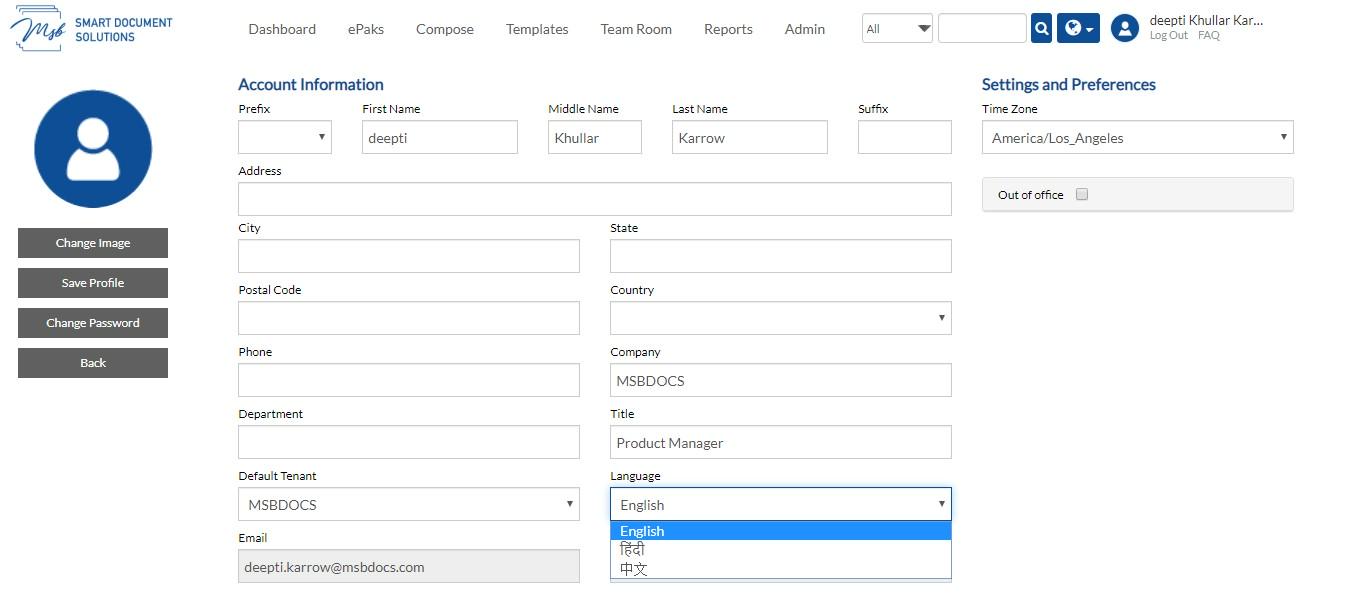Screen dimensions: 1362x602
Task: Select Hindi (हिंदी) language option
Action: pos(781,550)
